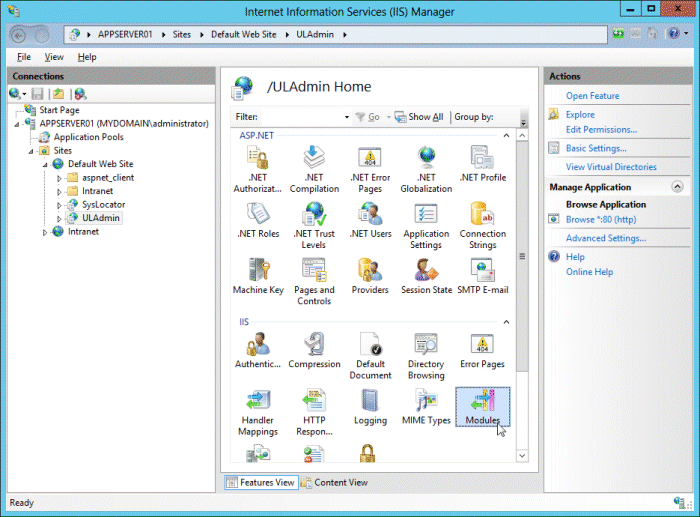700x517 pixels.
Task: Open the Filter dropdown arrow
Action: tap(346, 117)
